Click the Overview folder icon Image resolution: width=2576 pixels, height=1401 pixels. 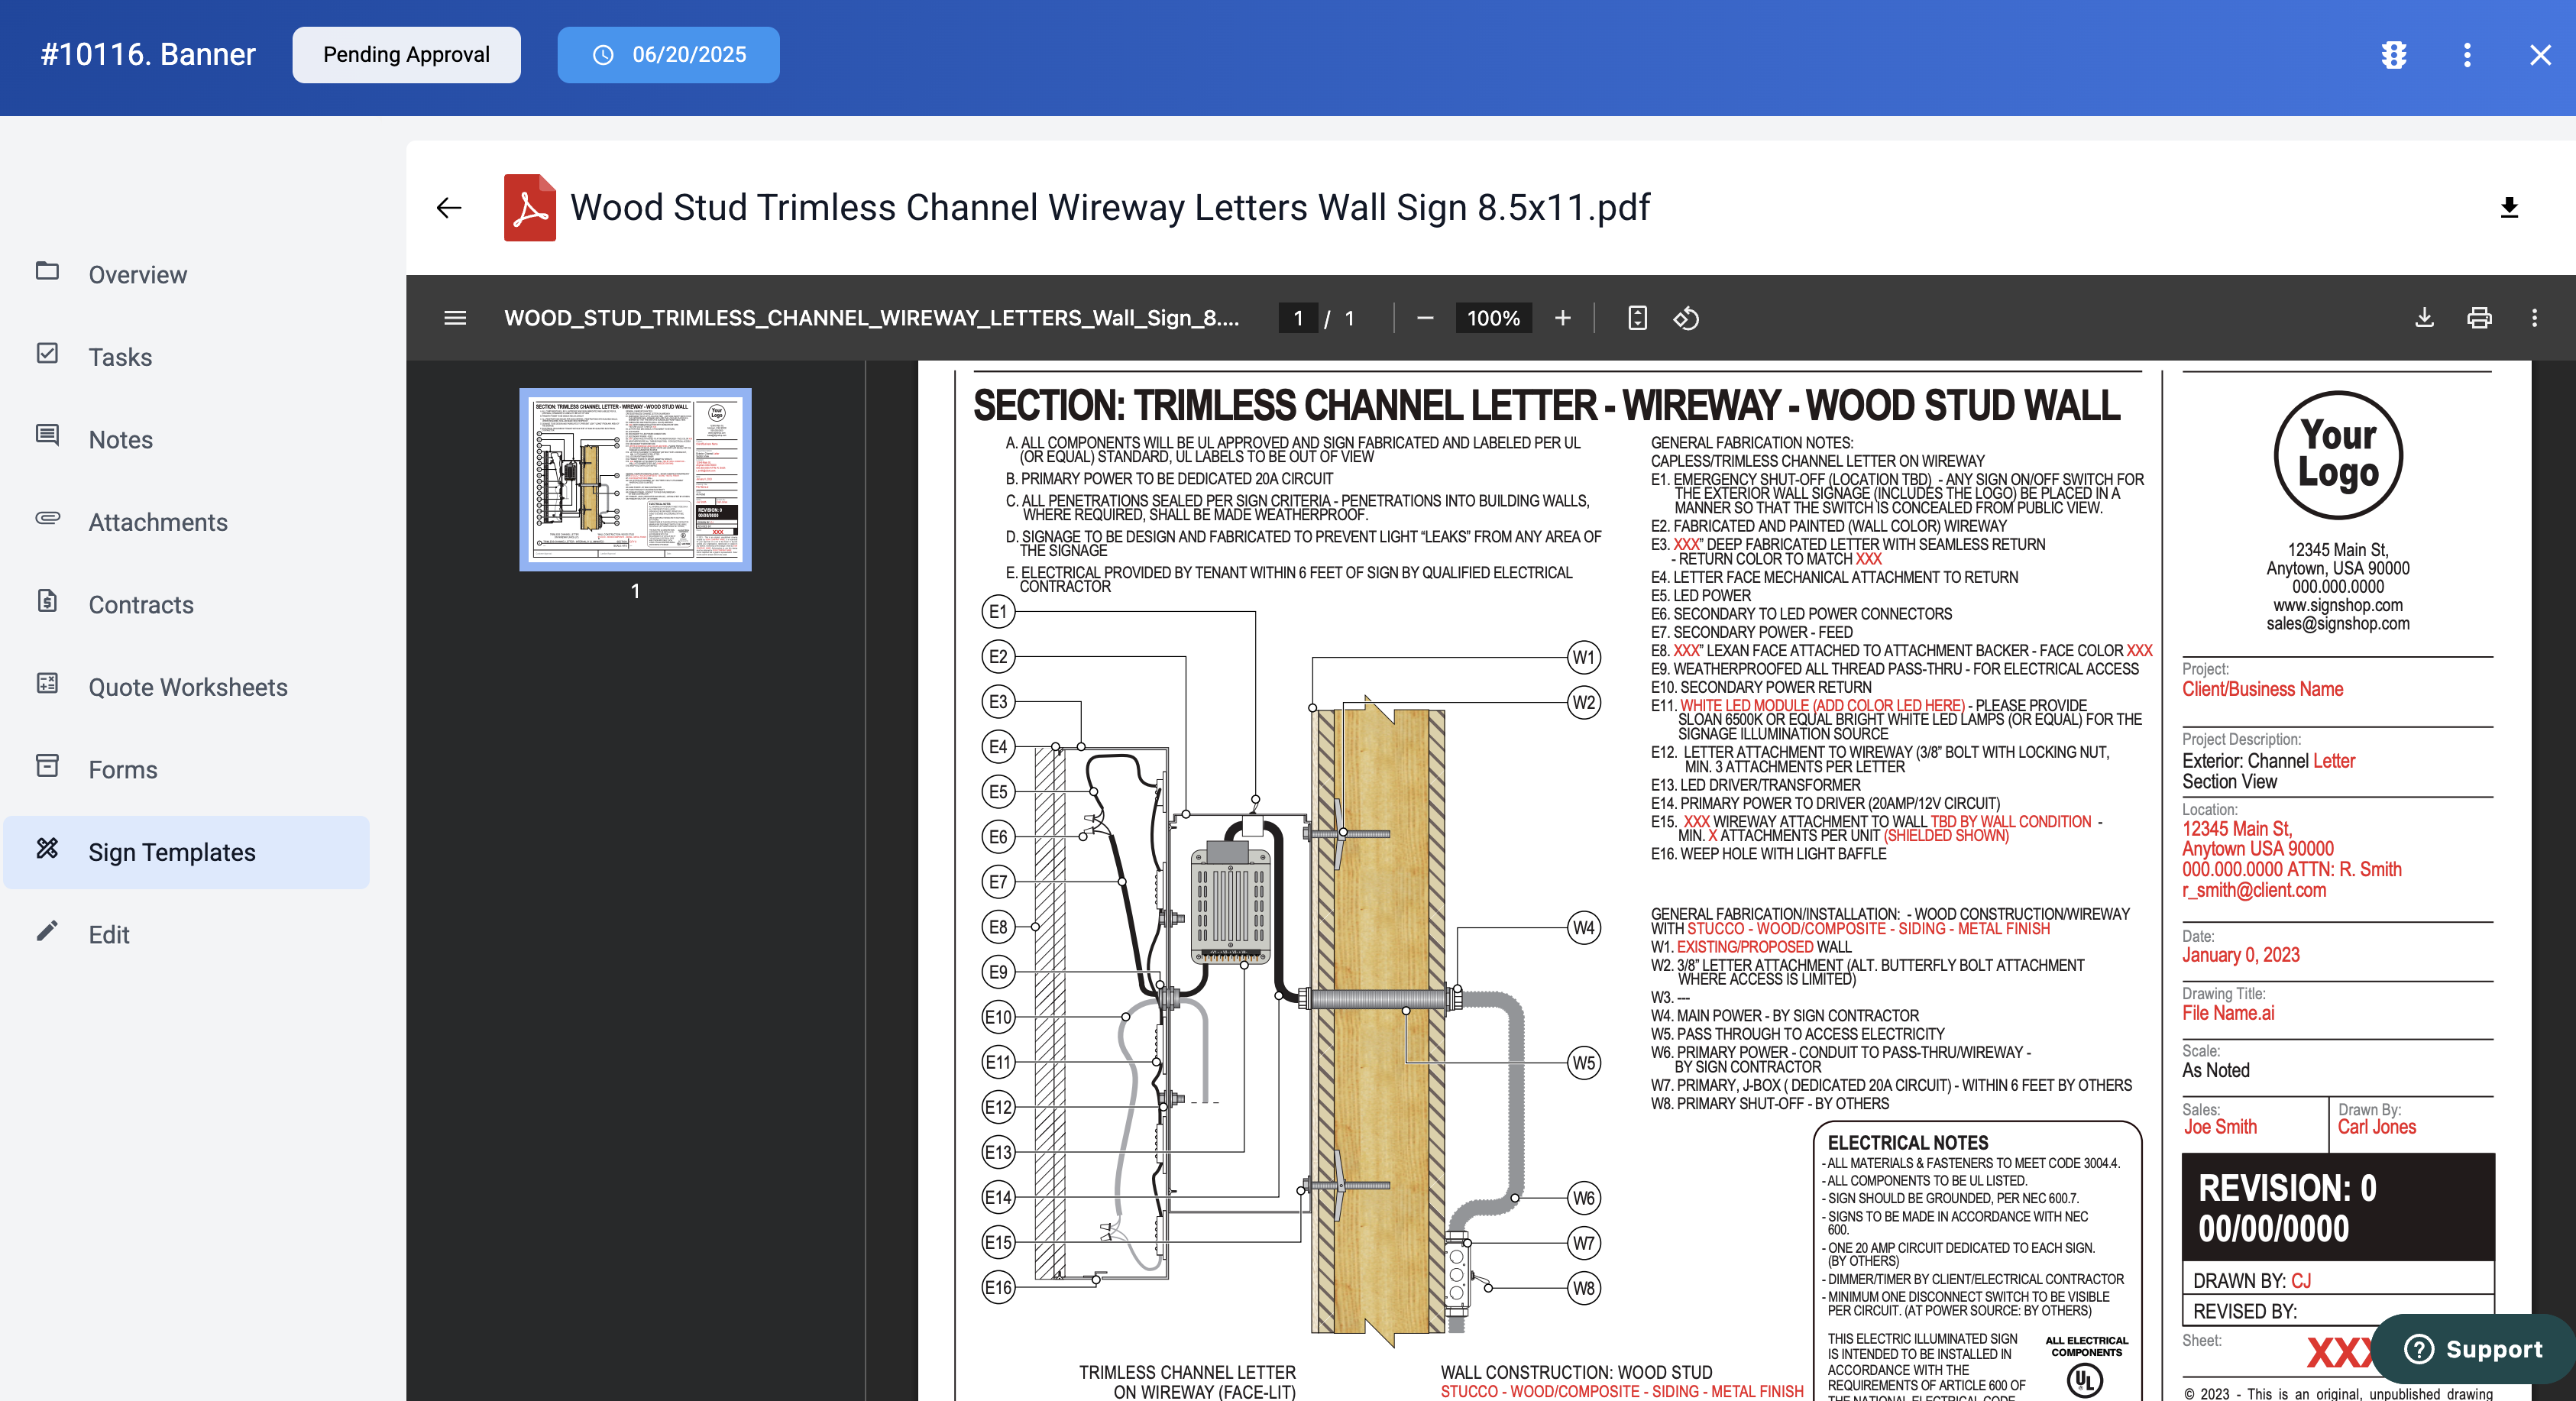click(x=47, y=271)
